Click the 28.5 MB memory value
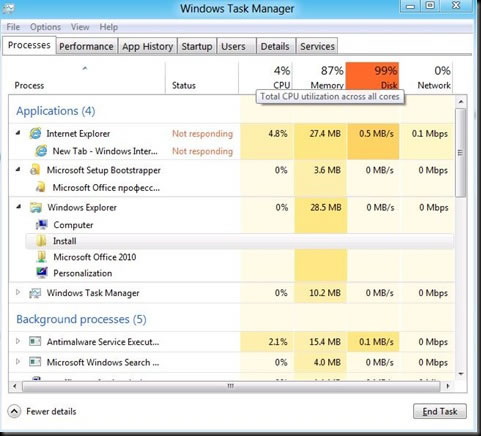 point(326,207)
